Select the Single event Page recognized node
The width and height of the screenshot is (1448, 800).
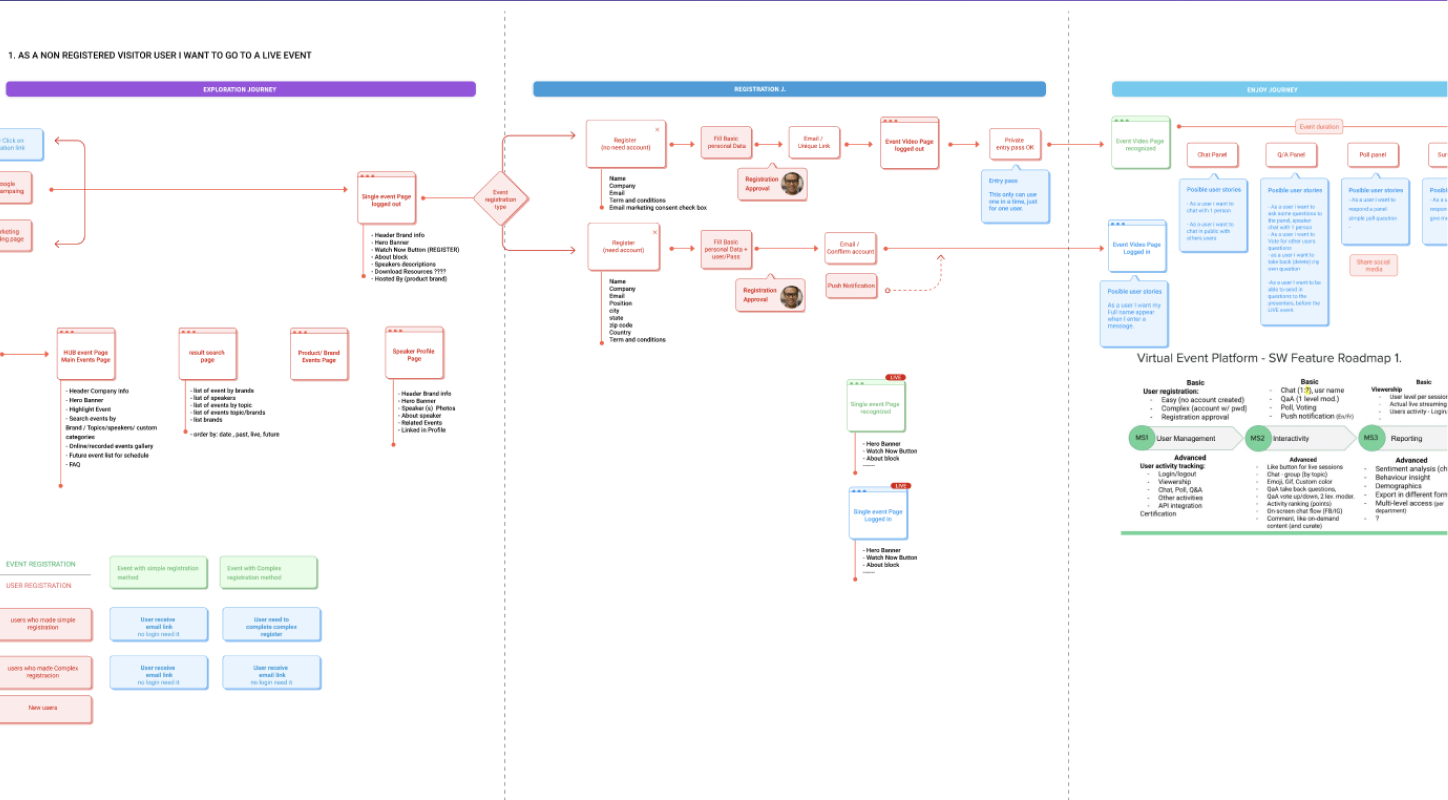click(875, 406)
